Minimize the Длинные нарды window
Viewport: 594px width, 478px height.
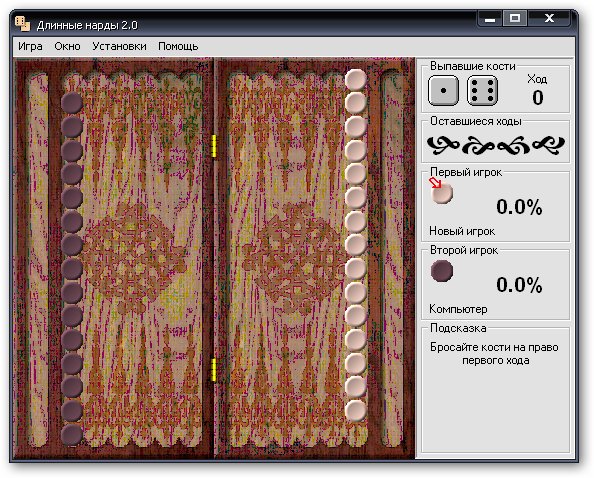[x=490, y=19]
